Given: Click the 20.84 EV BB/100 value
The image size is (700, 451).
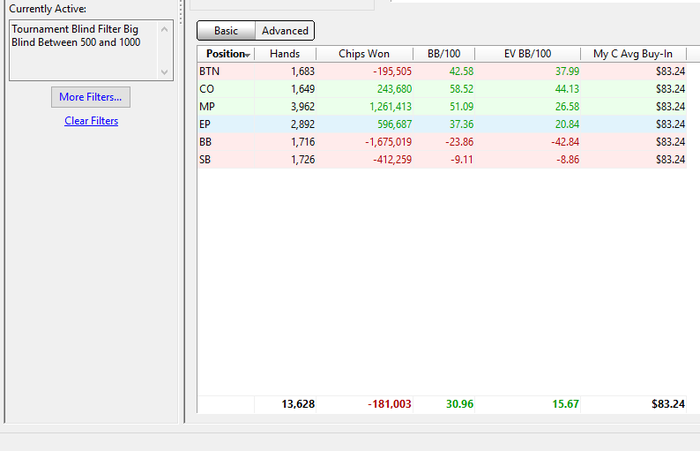Looking at the screenshot, I should (x=567, y=124).
